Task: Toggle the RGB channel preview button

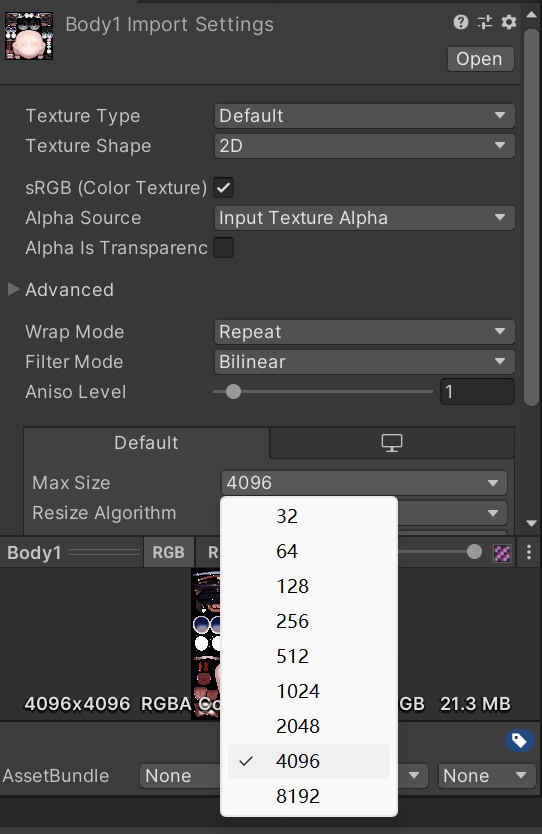Action: [169, 552]
